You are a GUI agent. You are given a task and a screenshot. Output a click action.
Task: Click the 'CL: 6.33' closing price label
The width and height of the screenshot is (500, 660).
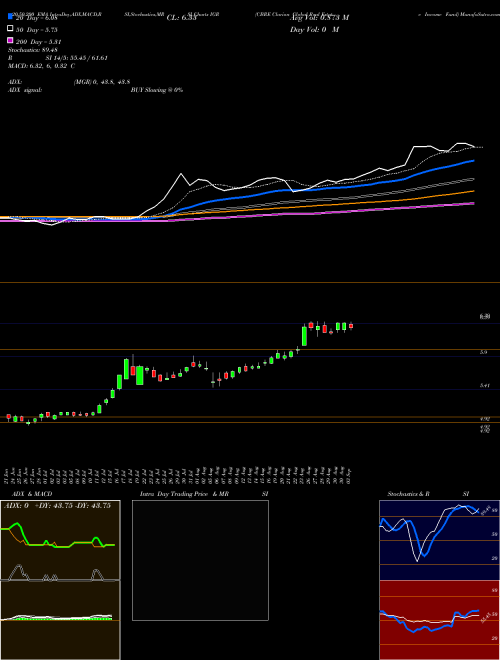pyautogui.click(x=181, y=18)
